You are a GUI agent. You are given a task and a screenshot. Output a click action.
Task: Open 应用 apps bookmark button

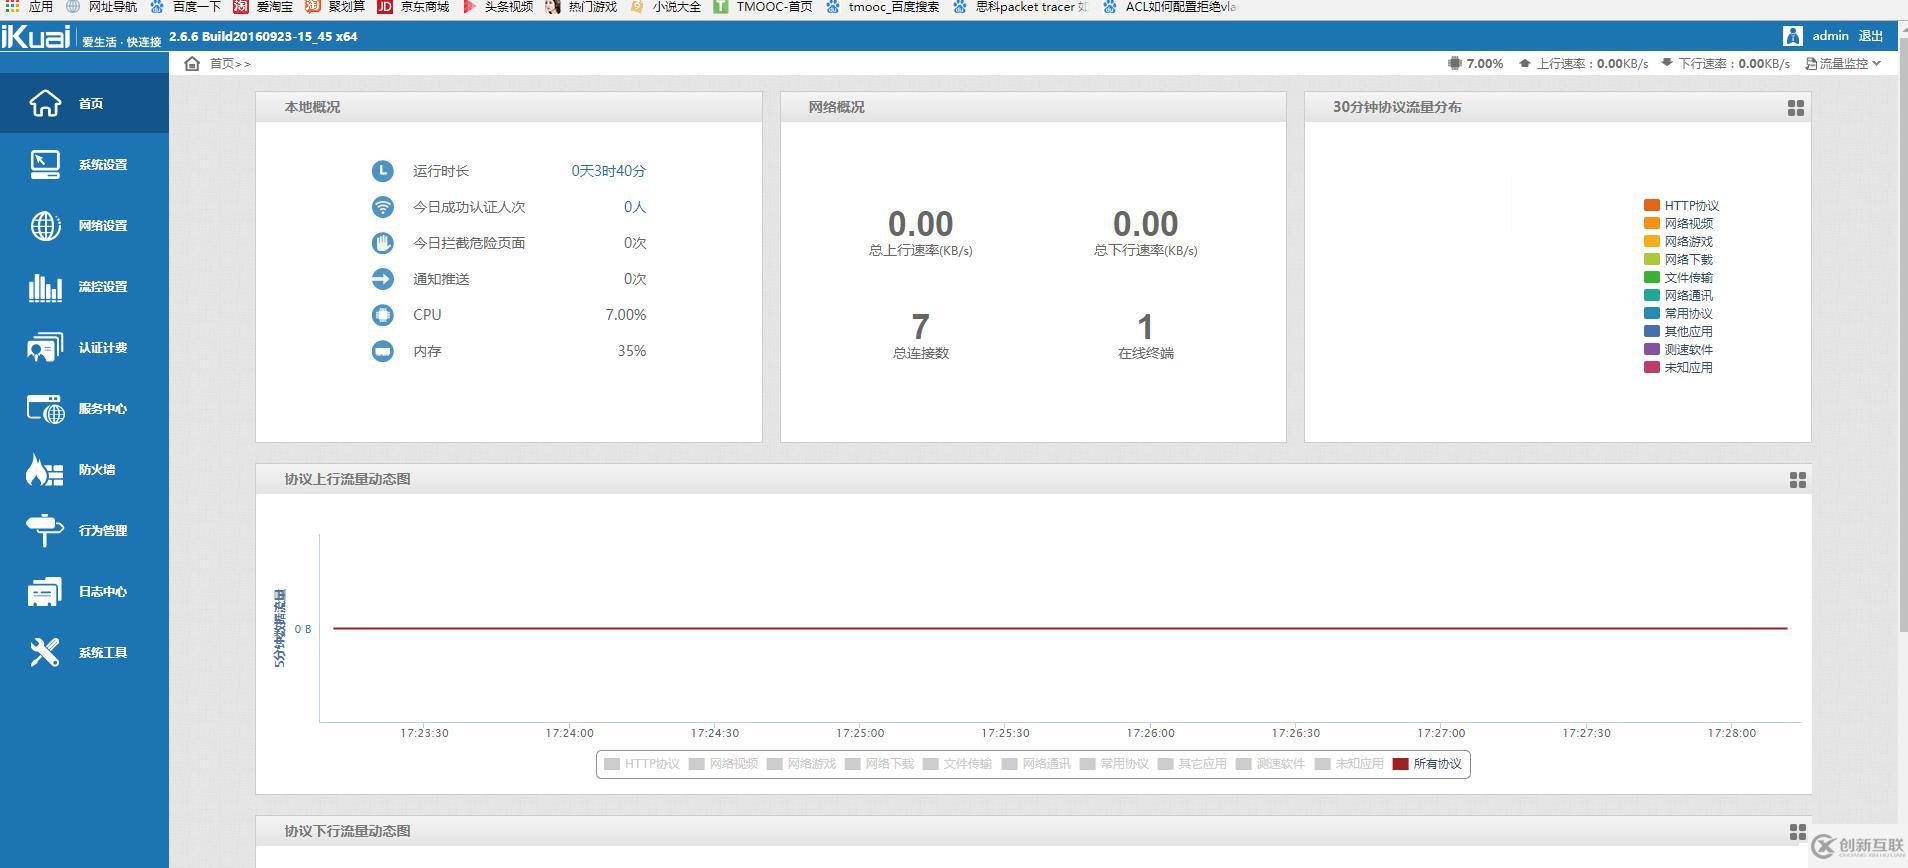tap(29, 7)
